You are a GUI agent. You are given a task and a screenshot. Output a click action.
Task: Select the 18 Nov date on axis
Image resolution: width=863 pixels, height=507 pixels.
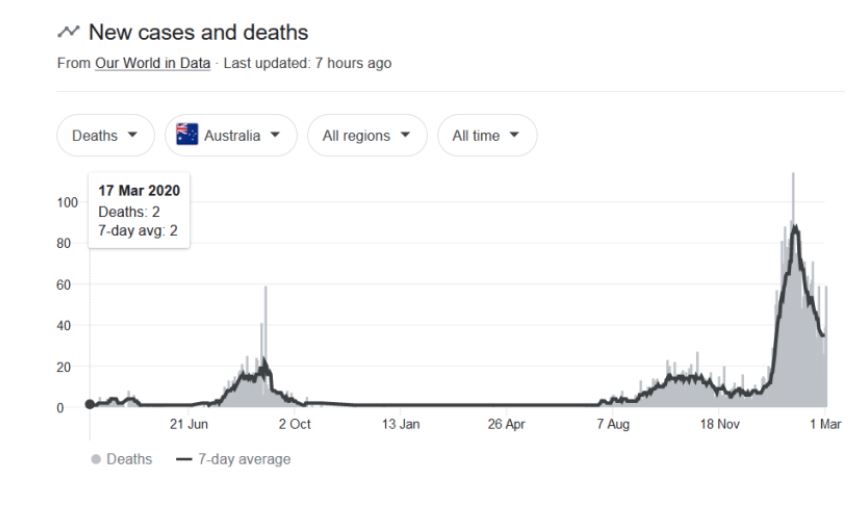click(x=719, y=425)
